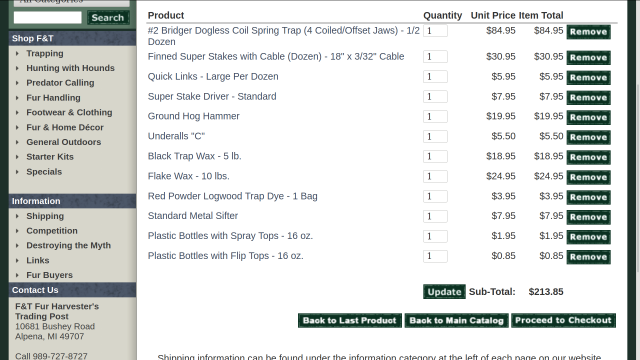The height and width of the screenshot is (360, 640).
Task: Open the Fur Buyers link
Action: click(x=49, y=275)
